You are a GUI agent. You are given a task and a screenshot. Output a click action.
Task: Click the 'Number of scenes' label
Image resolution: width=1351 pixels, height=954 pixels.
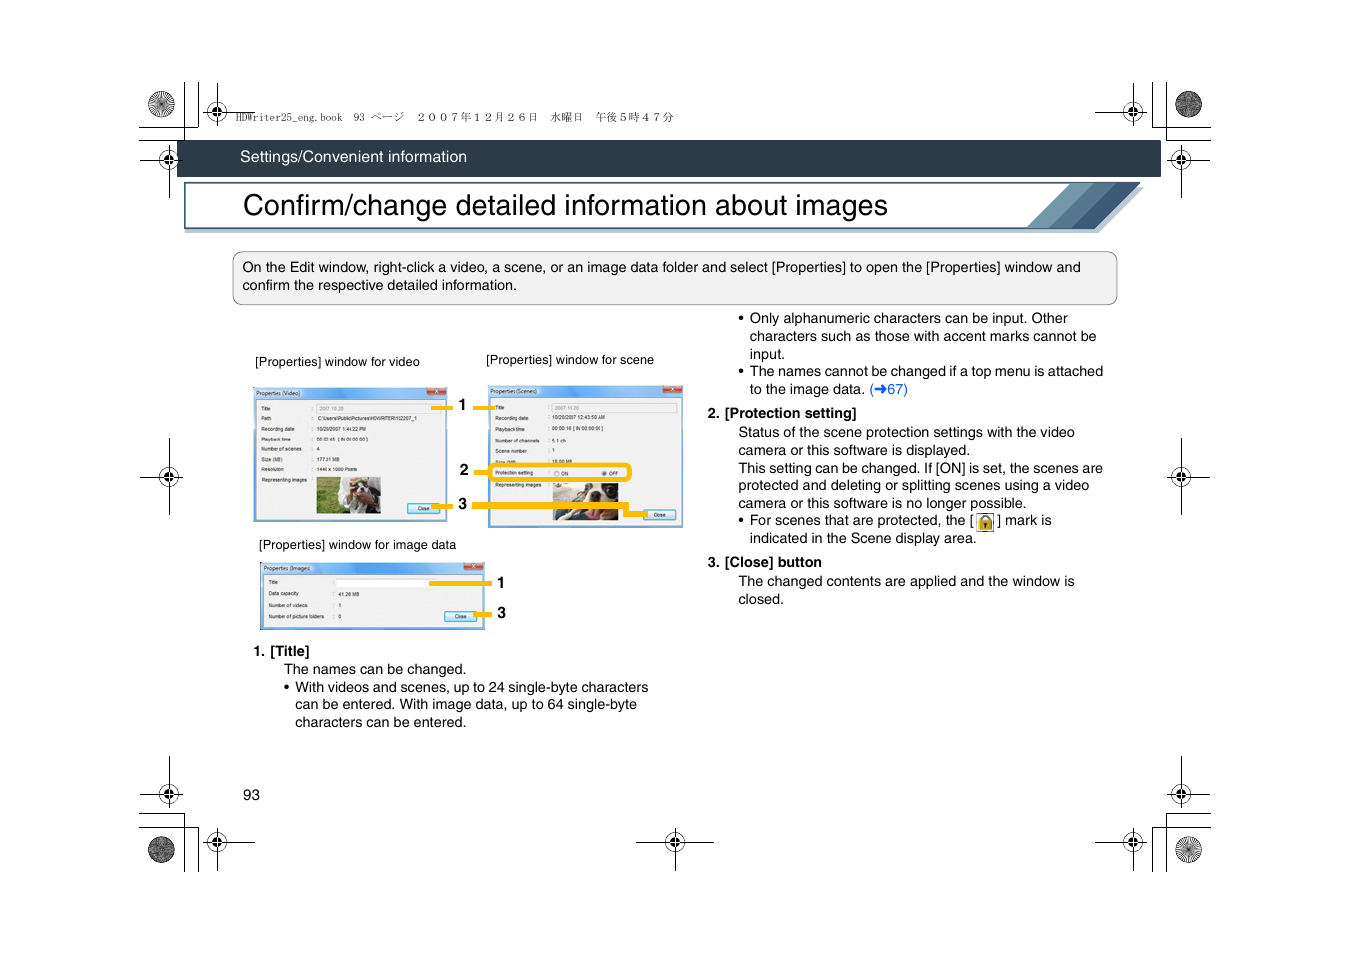click(281, 449)
